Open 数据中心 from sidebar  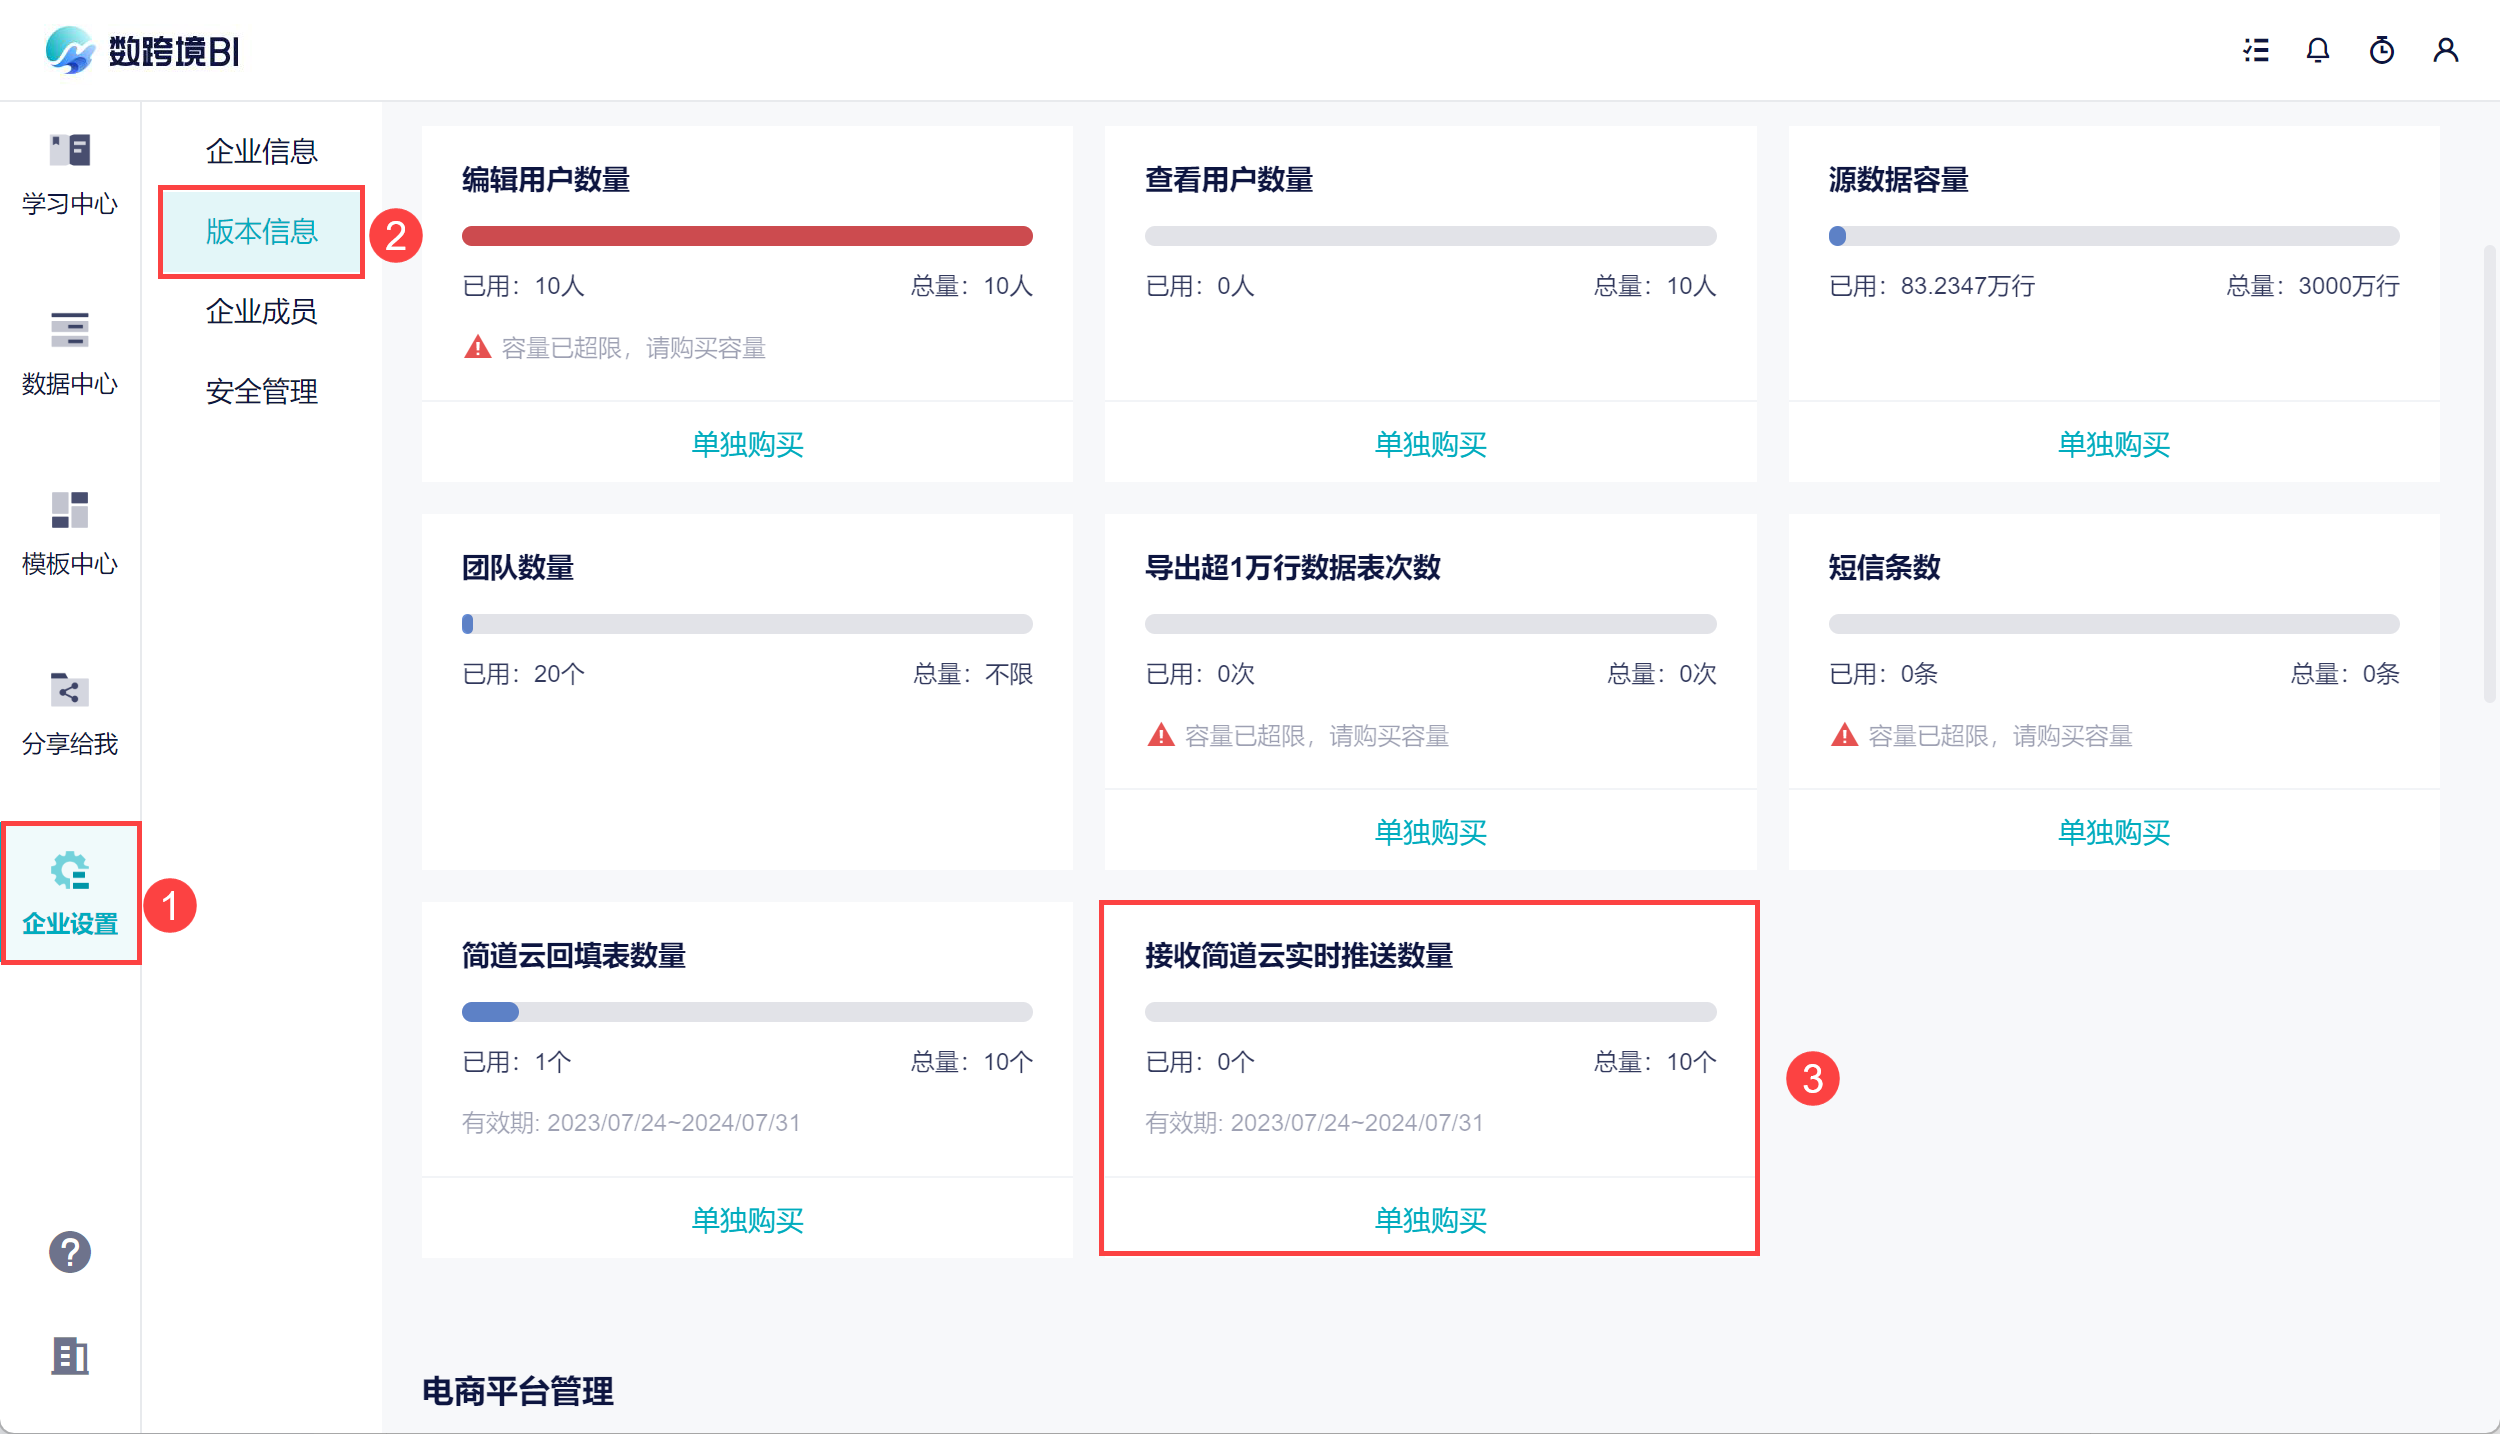(x=70, y=354)
